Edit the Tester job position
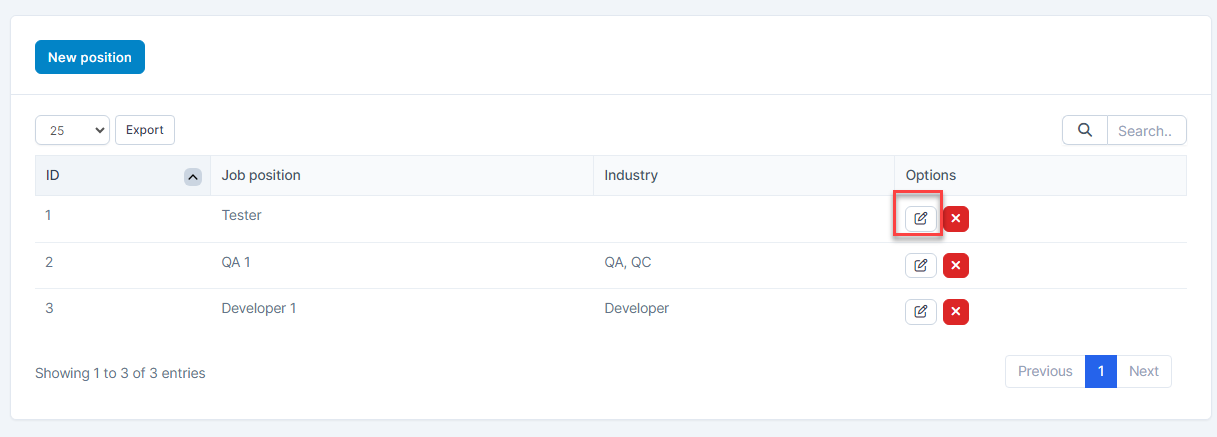The height and width of the screenshot is (437, 1217). coord(921,219)
